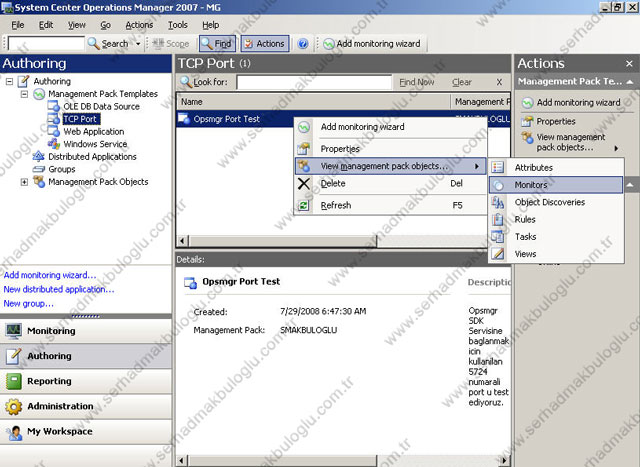Click the Name column header
Screen dimensions: 640x467
point(313,102)
